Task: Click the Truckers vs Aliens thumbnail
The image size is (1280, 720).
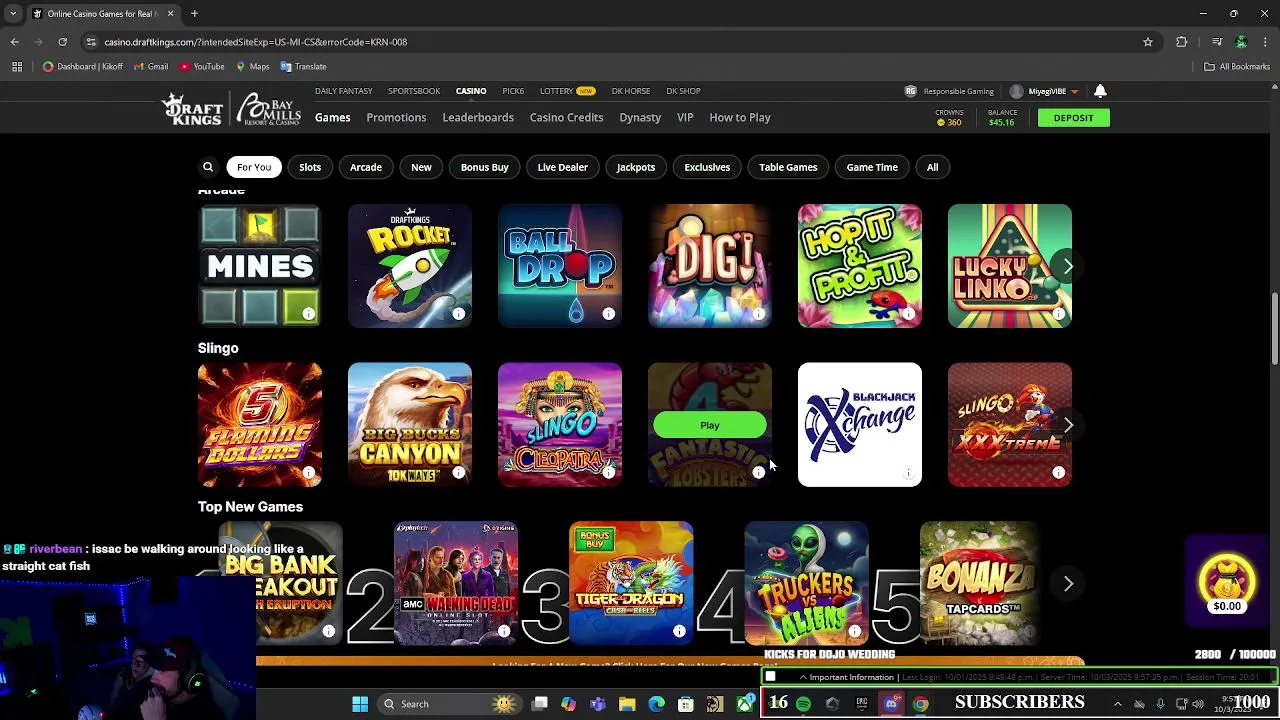Action: (x=806, y=583)
